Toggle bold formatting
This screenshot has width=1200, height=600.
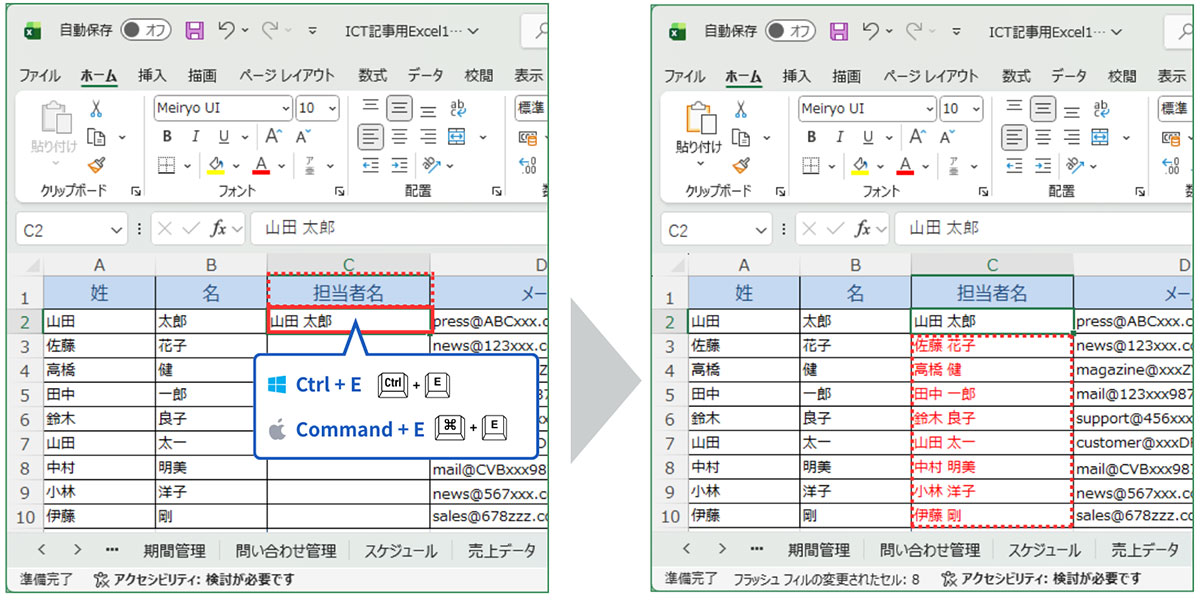tap(168, 135)
